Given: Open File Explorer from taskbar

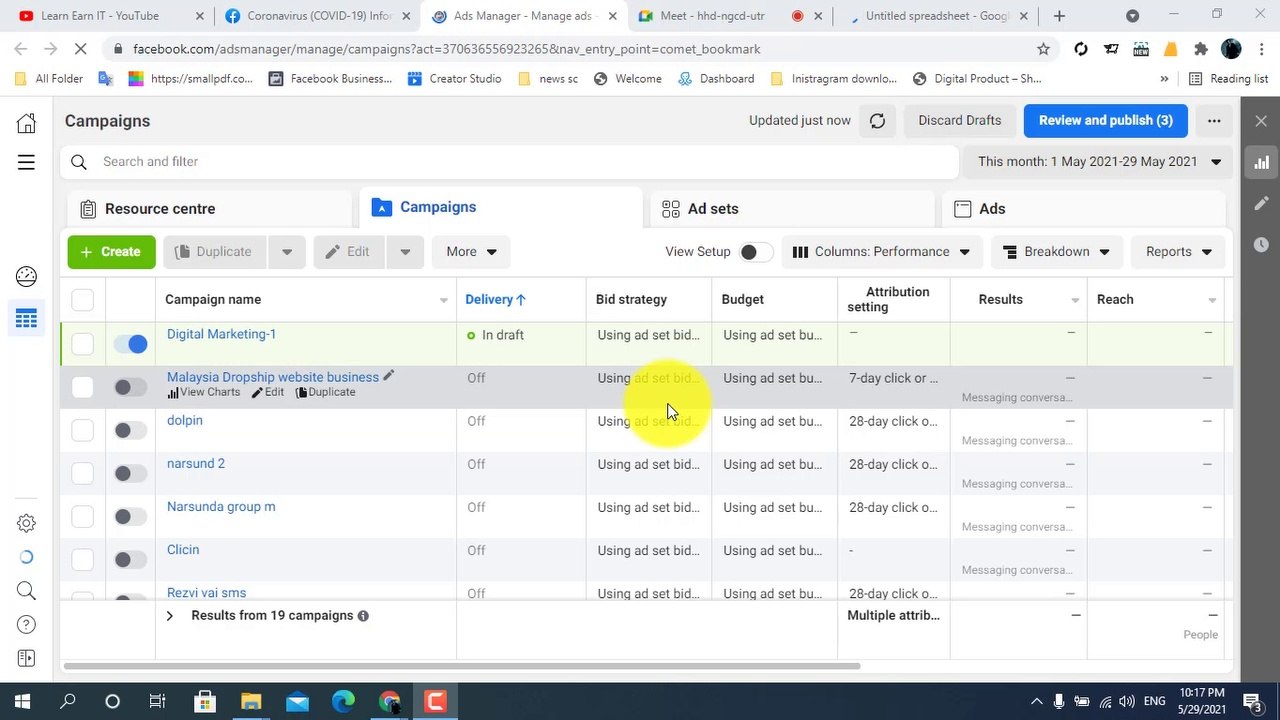Looking at the screenshot, I should click(251, 702).
